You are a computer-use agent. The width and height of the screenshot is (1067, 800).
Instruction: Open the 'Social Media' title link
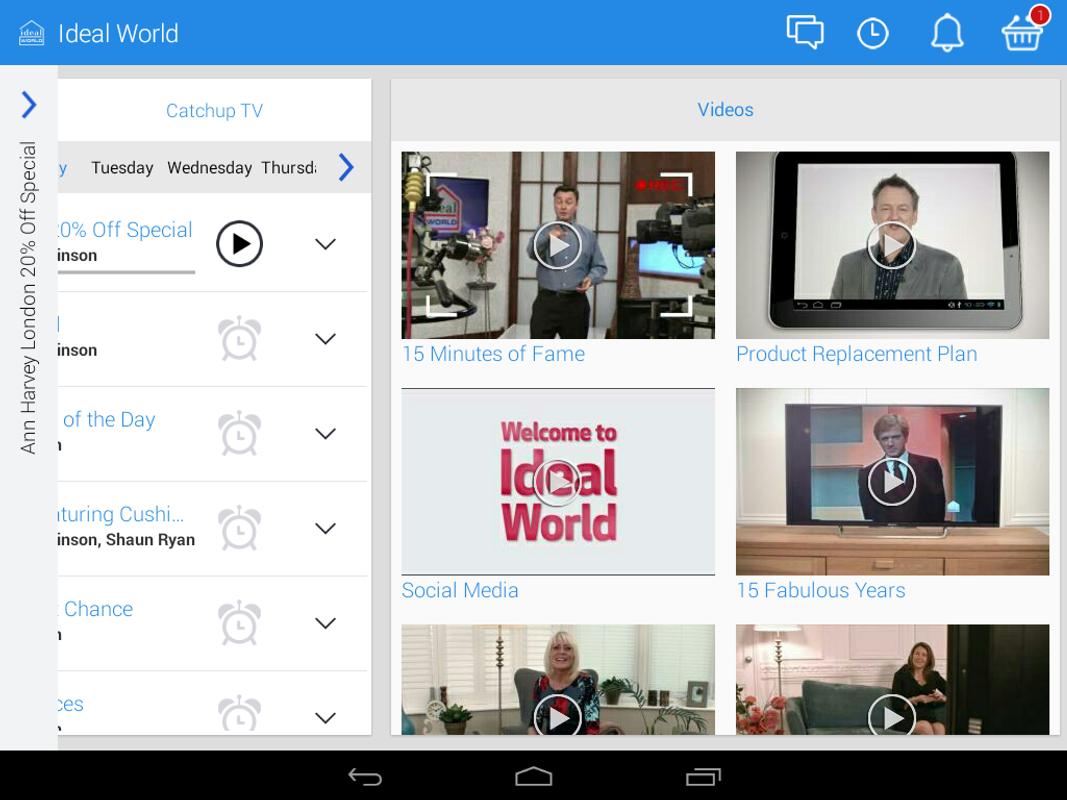click(x=460, y=590)
